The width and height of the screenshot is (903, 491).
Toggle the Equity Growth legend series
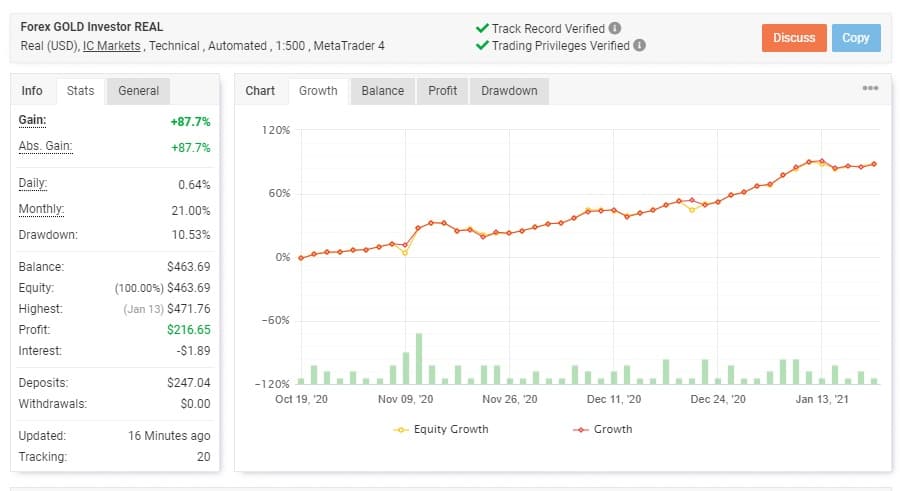[441, 429]
